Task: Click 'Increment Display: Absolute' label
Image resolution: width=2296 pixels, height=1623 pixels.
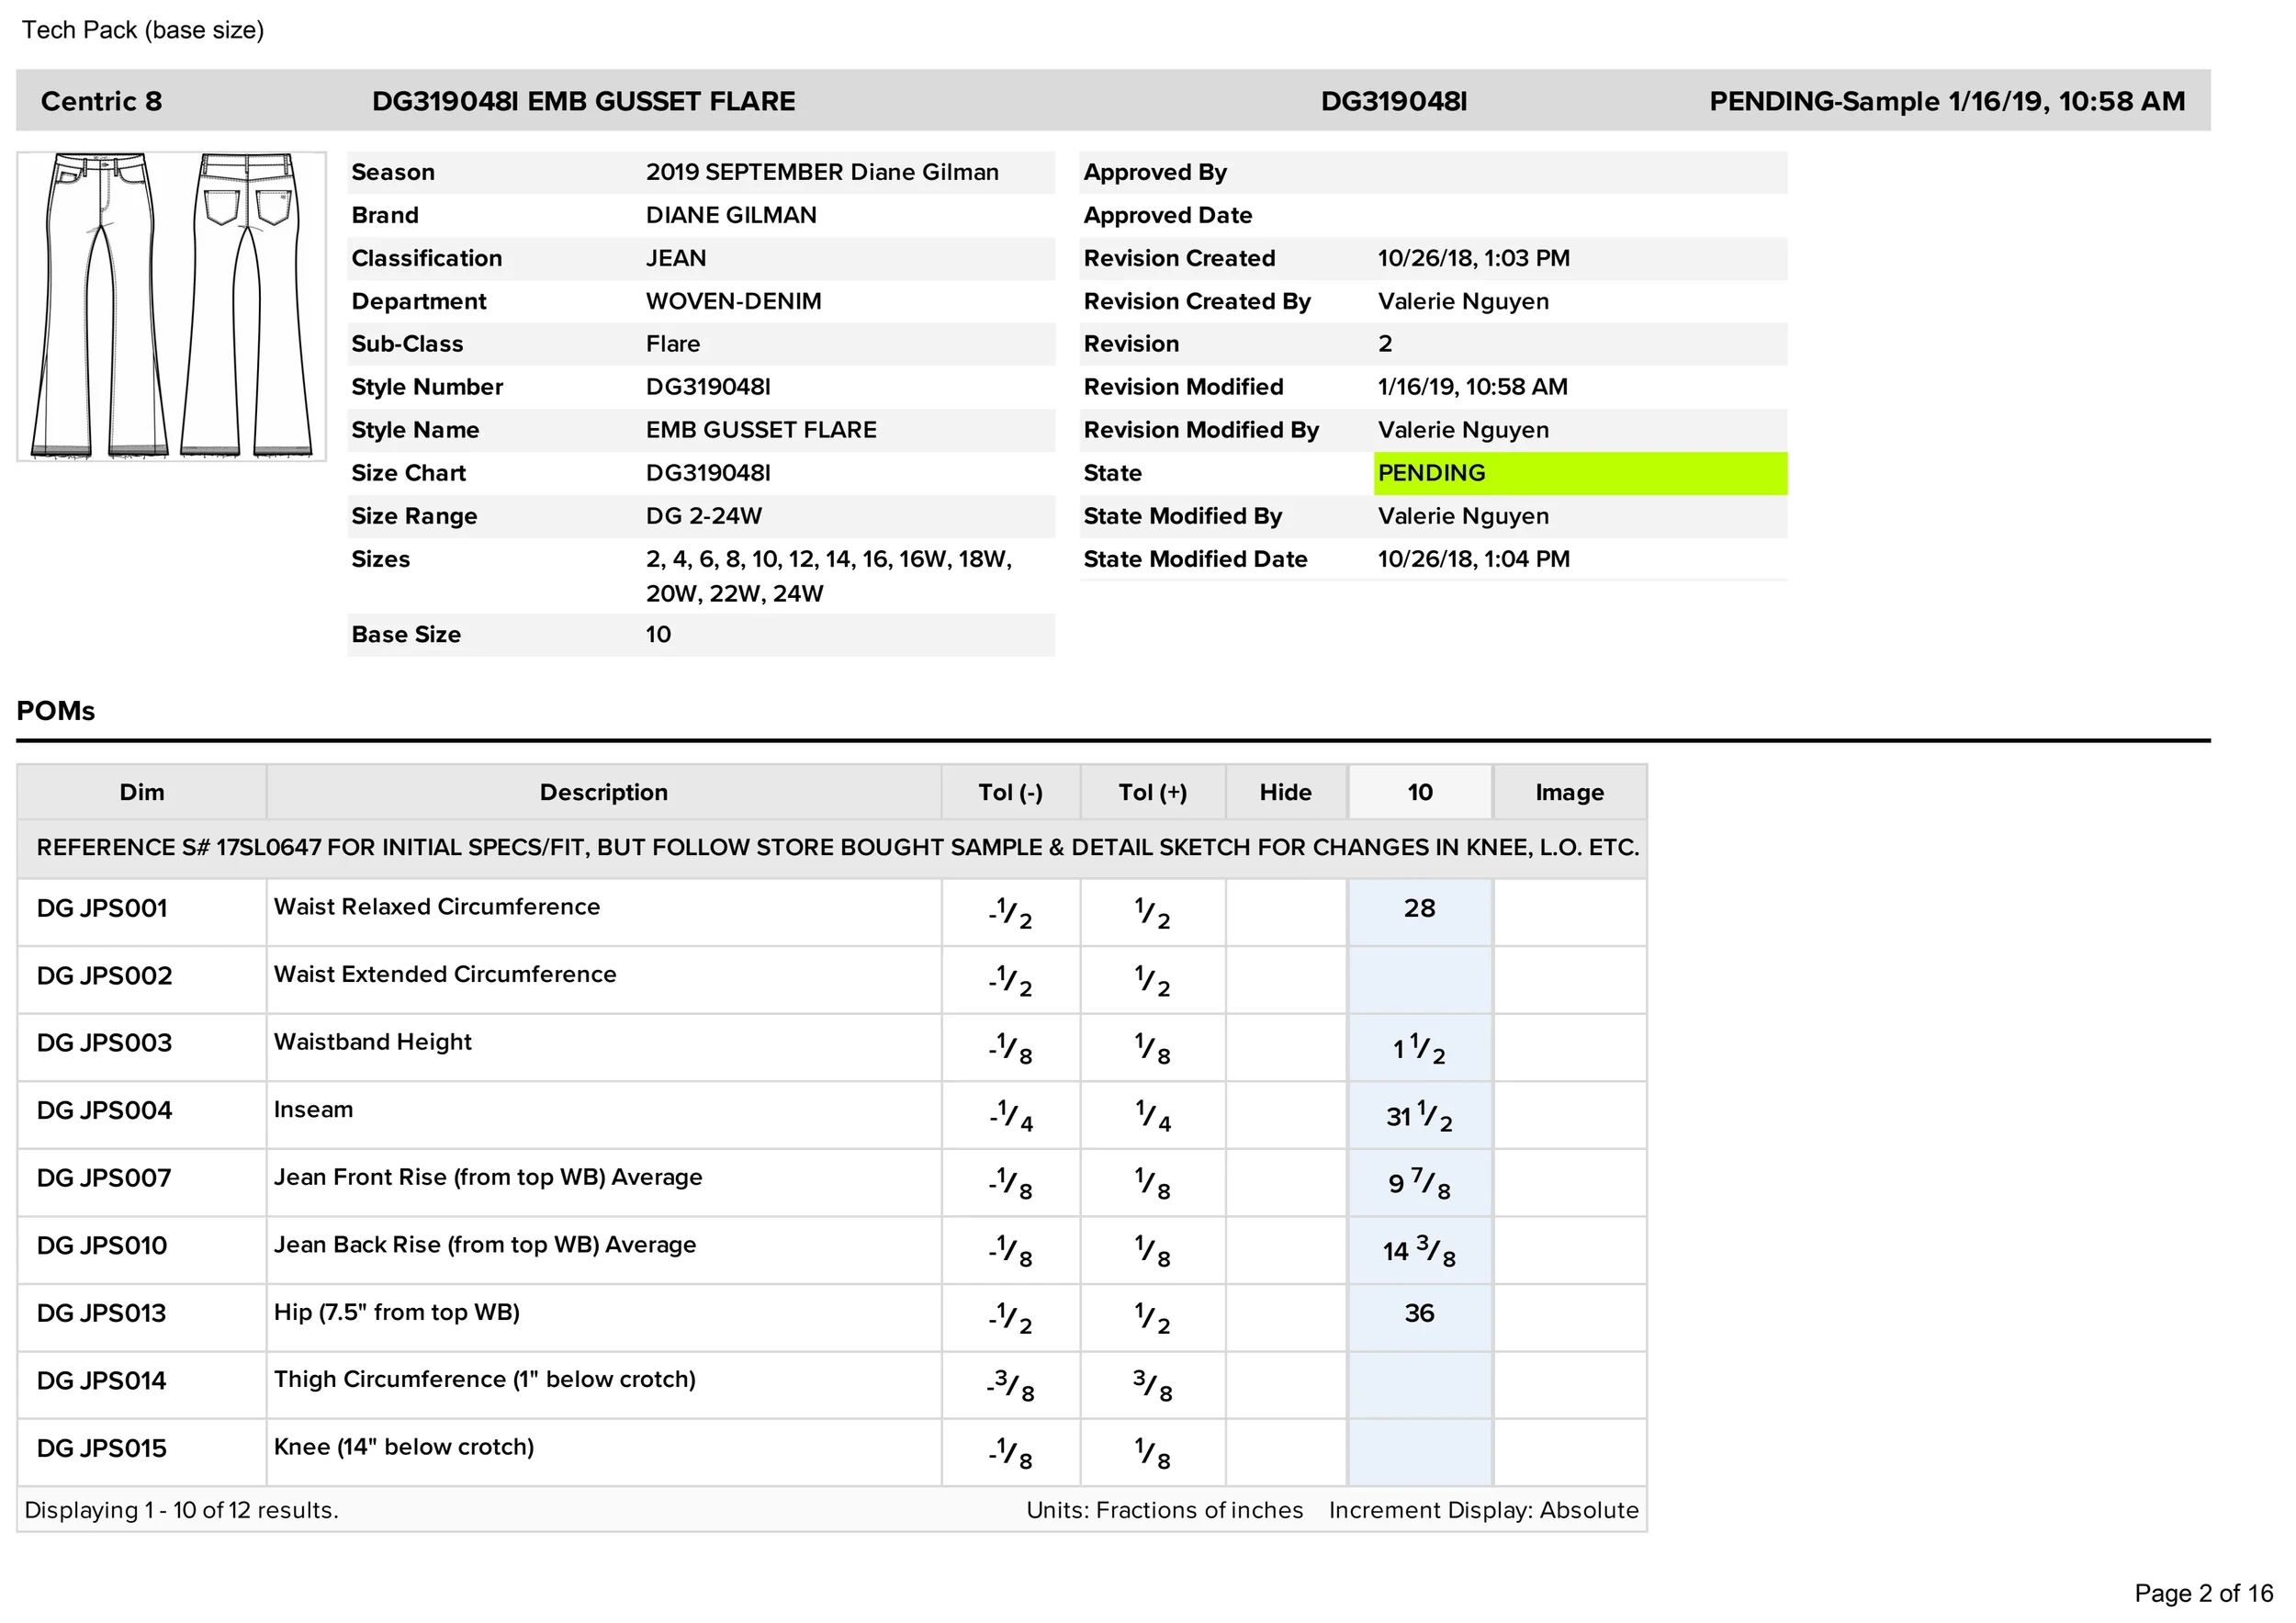Action: pyautogui.click(x=1484, y=1510)
